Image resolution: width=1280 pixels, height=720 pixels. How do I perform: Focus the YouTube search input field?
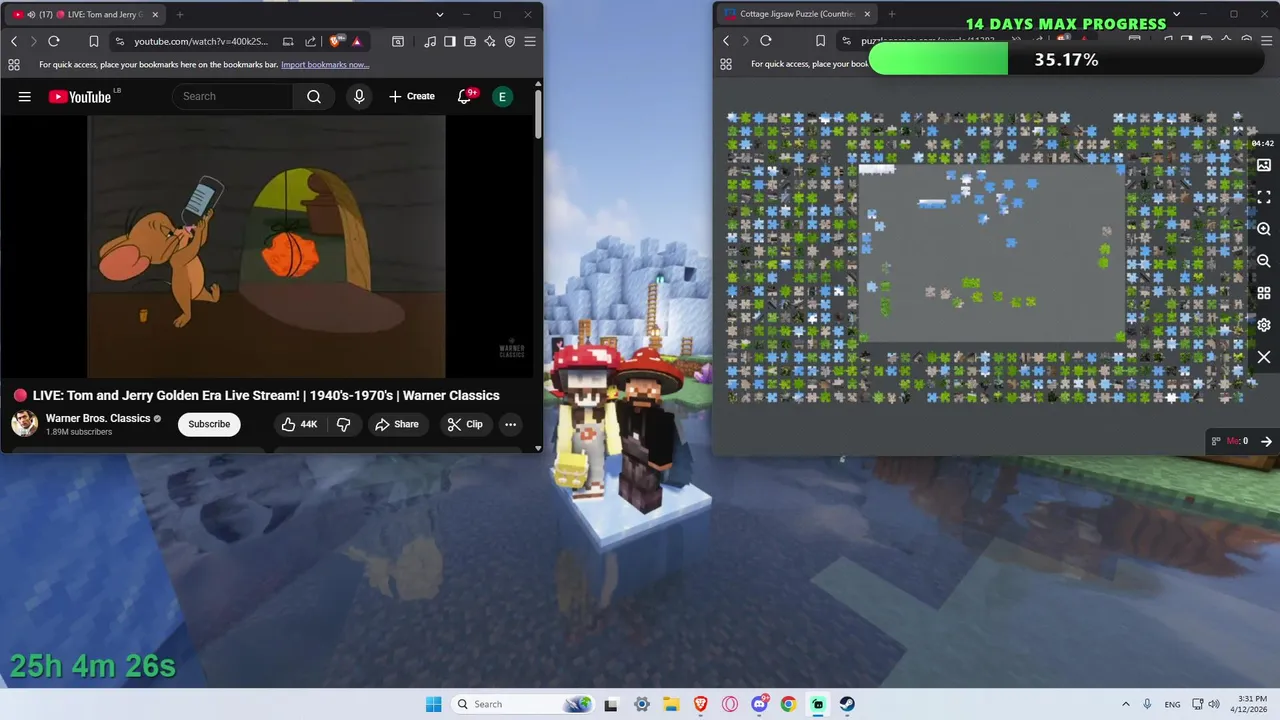coord(232,96)
